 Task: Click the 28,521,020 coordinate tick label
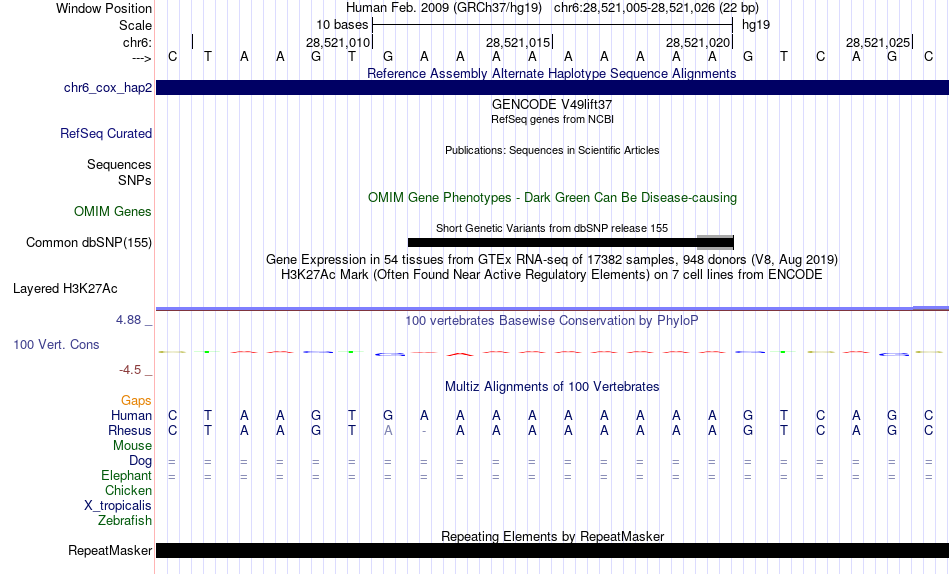click(x=698, y=42)
